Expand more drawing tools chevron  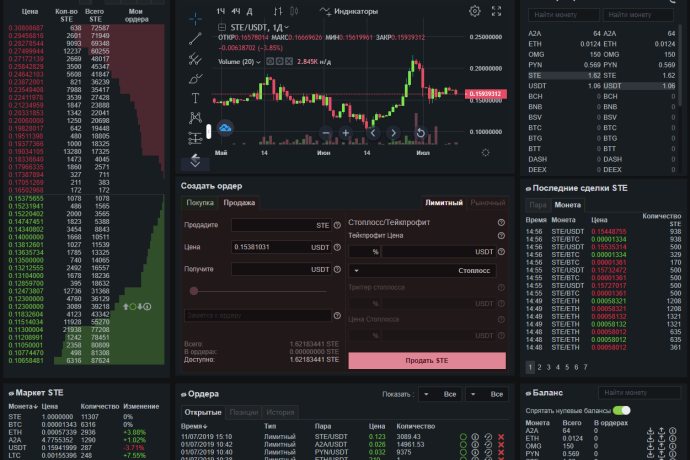pos(195,165)
